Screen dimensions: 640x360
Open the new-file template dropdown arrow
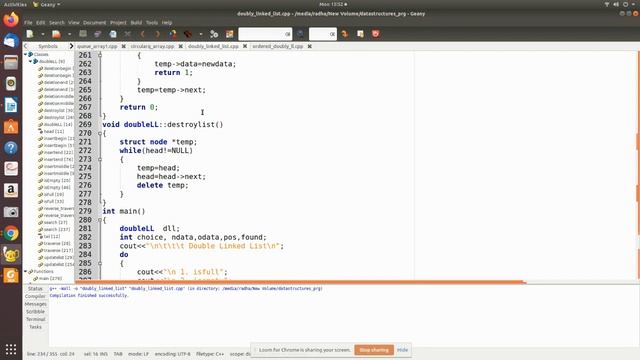(42, 34)
